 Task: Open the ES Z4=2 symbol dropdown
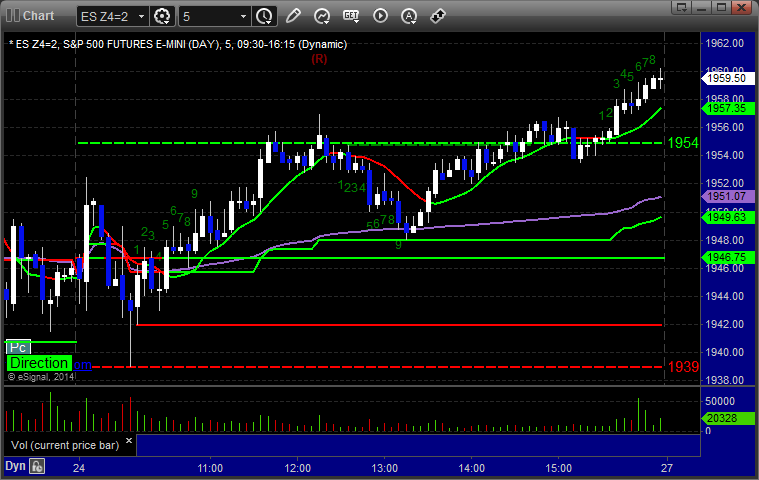point(141,16)
